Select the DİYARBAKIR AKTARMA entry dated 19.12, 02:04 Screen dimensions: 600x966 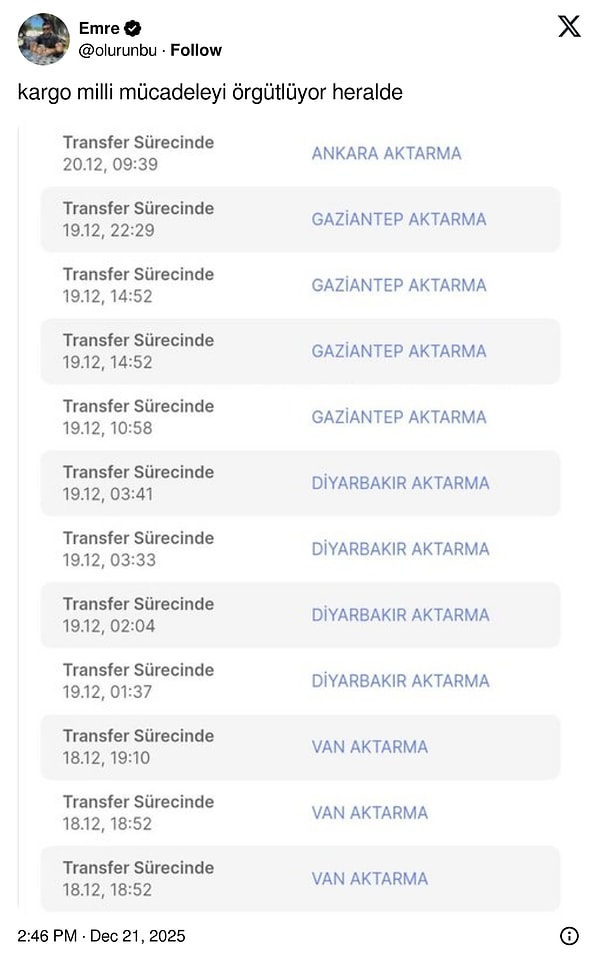[x=398, y=615]
